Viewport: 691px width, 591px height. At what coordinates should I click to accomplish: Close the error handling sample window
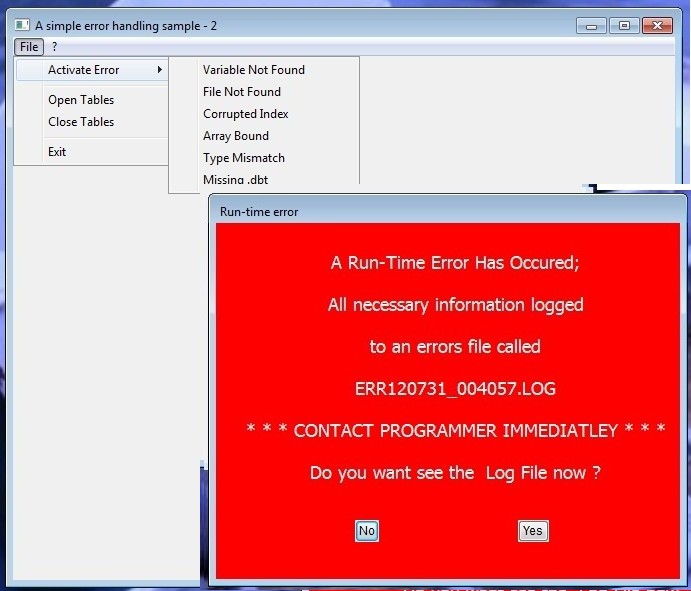[657, 26]
